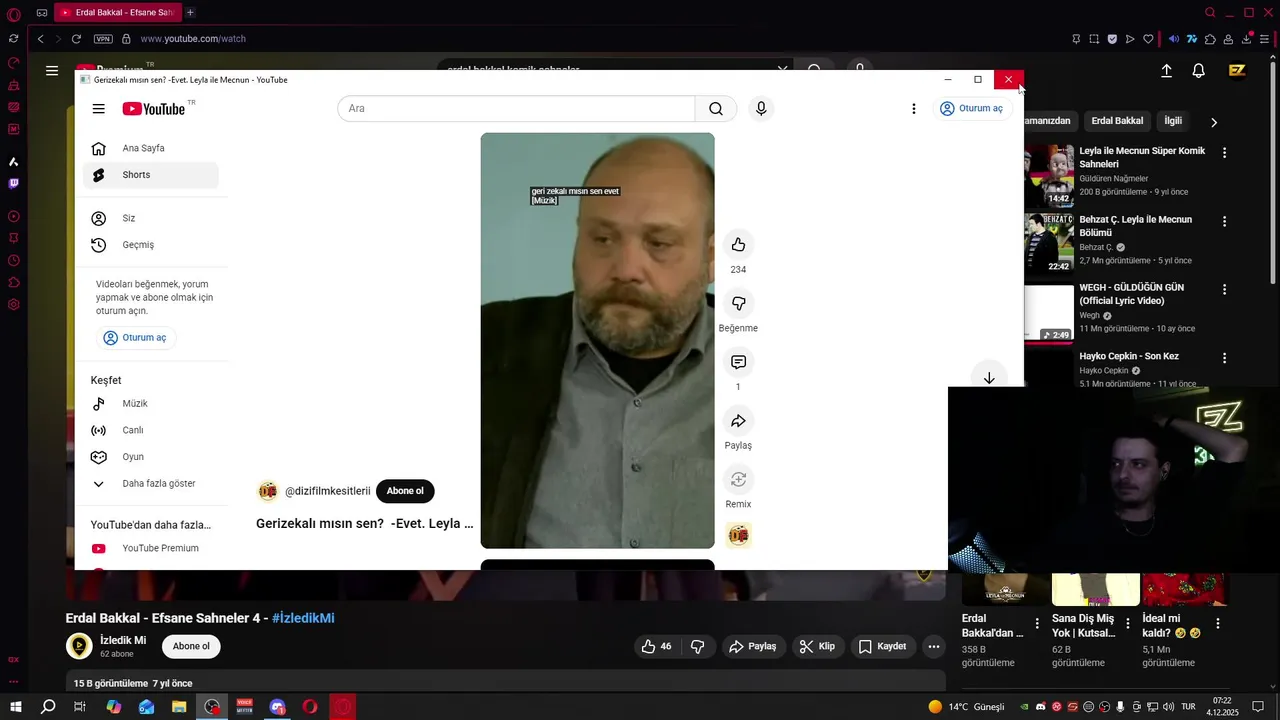Share the short via Paylaş icon
The image size is (1280, 720).
[738, 421]
